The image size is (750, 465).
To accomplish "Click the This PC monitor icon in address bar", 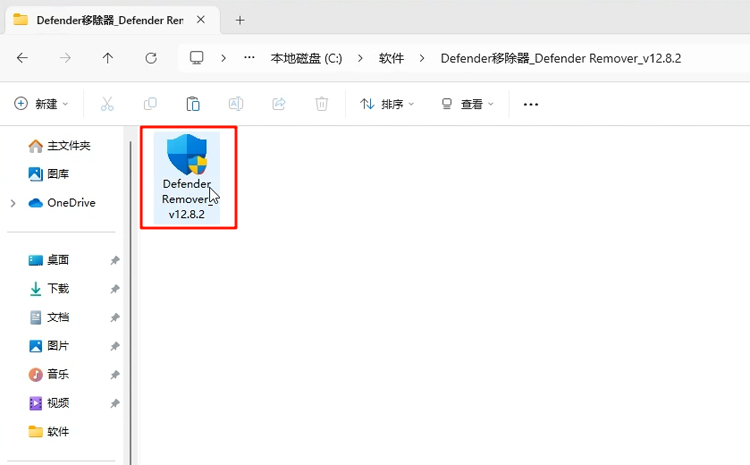I will (x=197, y=58).
